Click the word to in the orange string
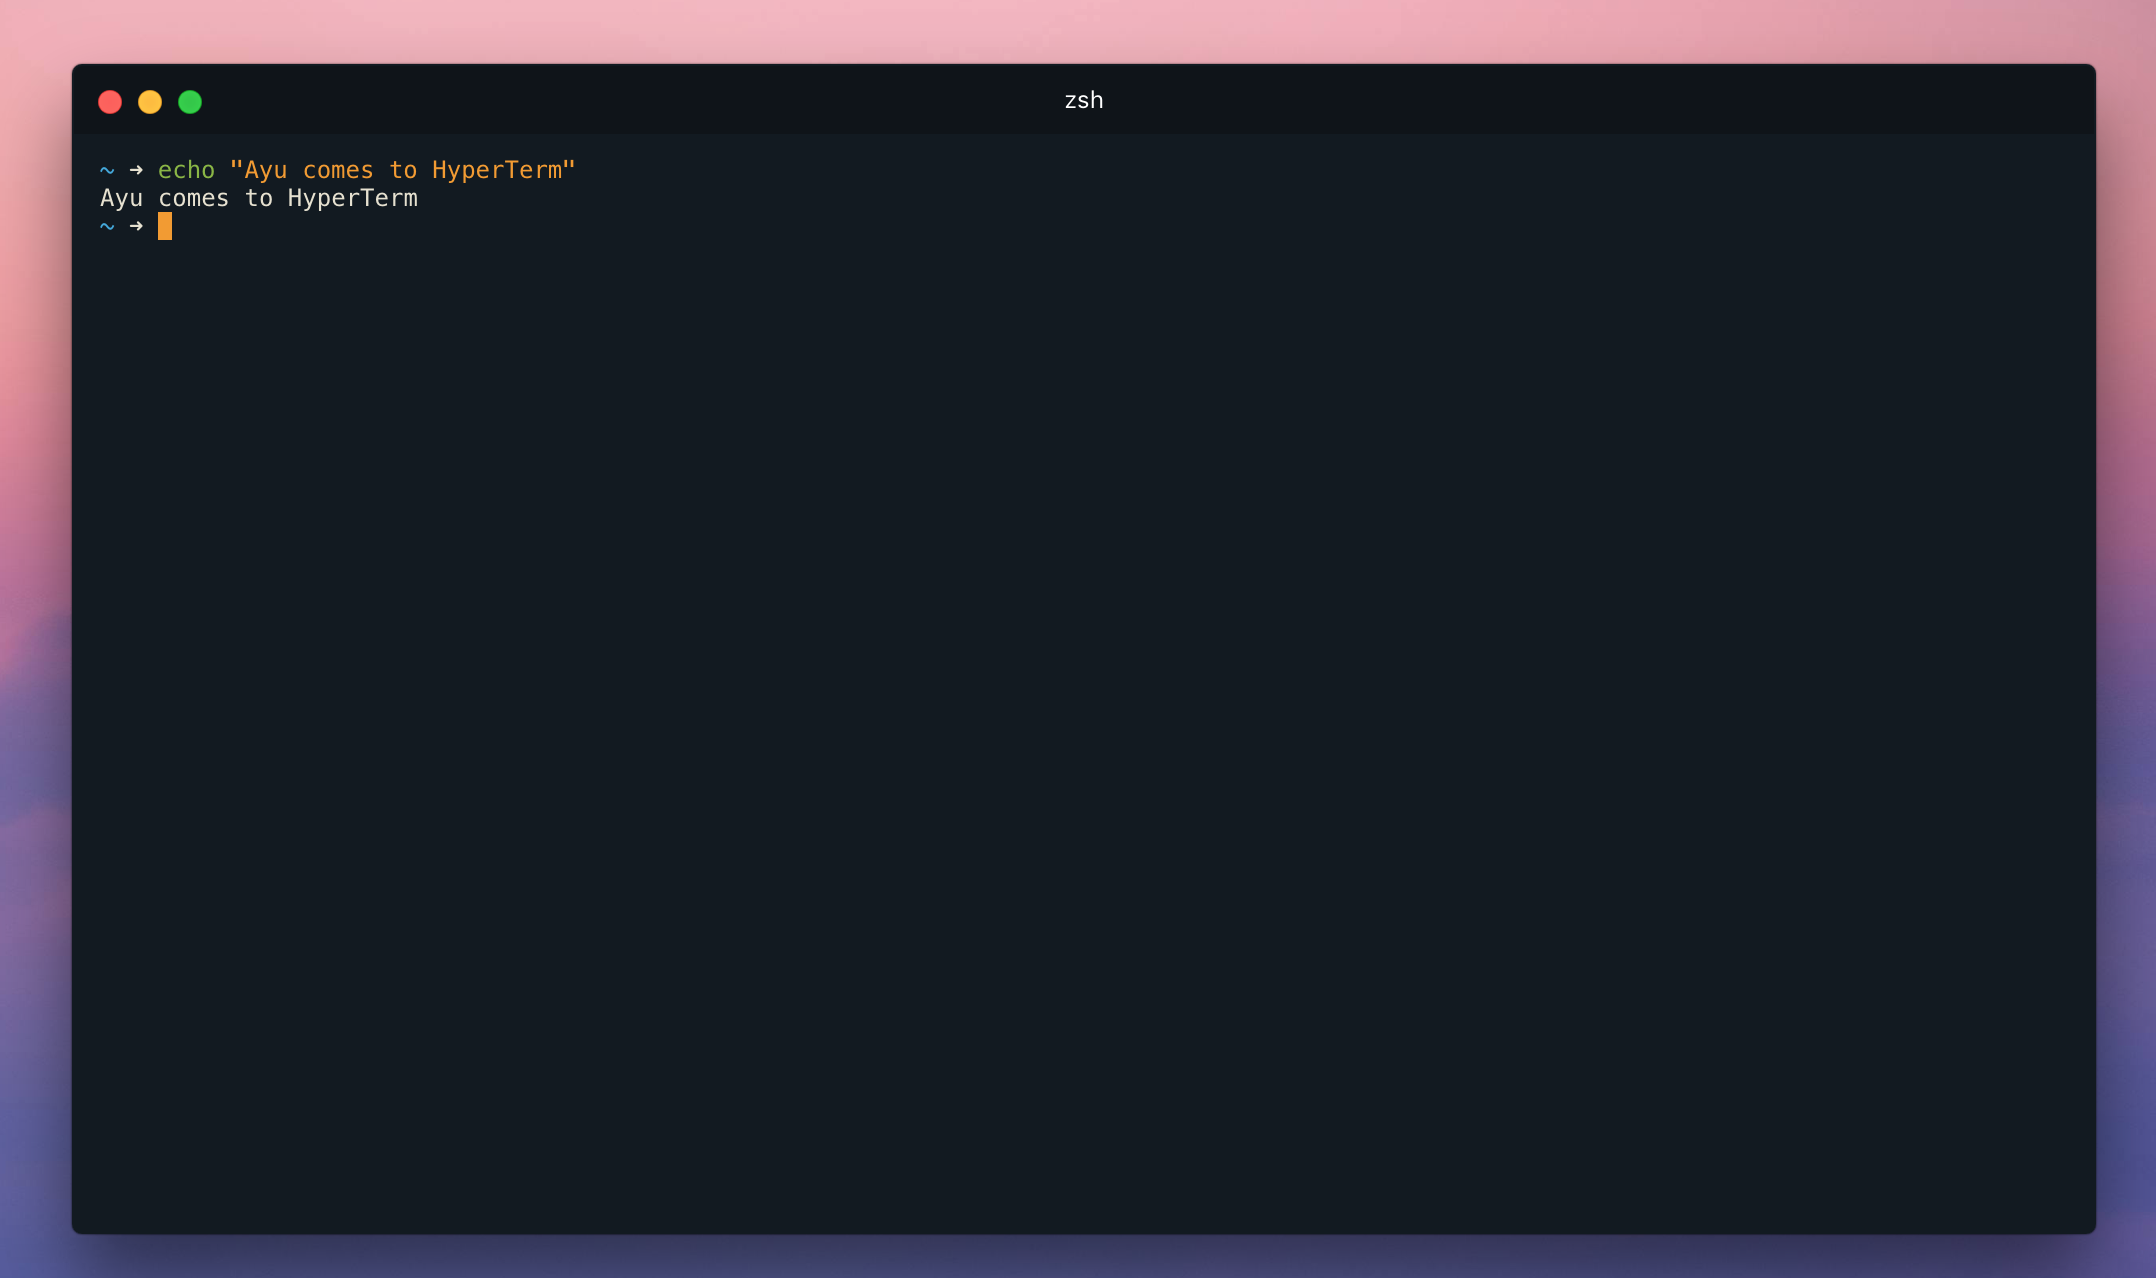Image resolution: width=2156 pixels, height=1278 pixels. (x=403, y=170)
